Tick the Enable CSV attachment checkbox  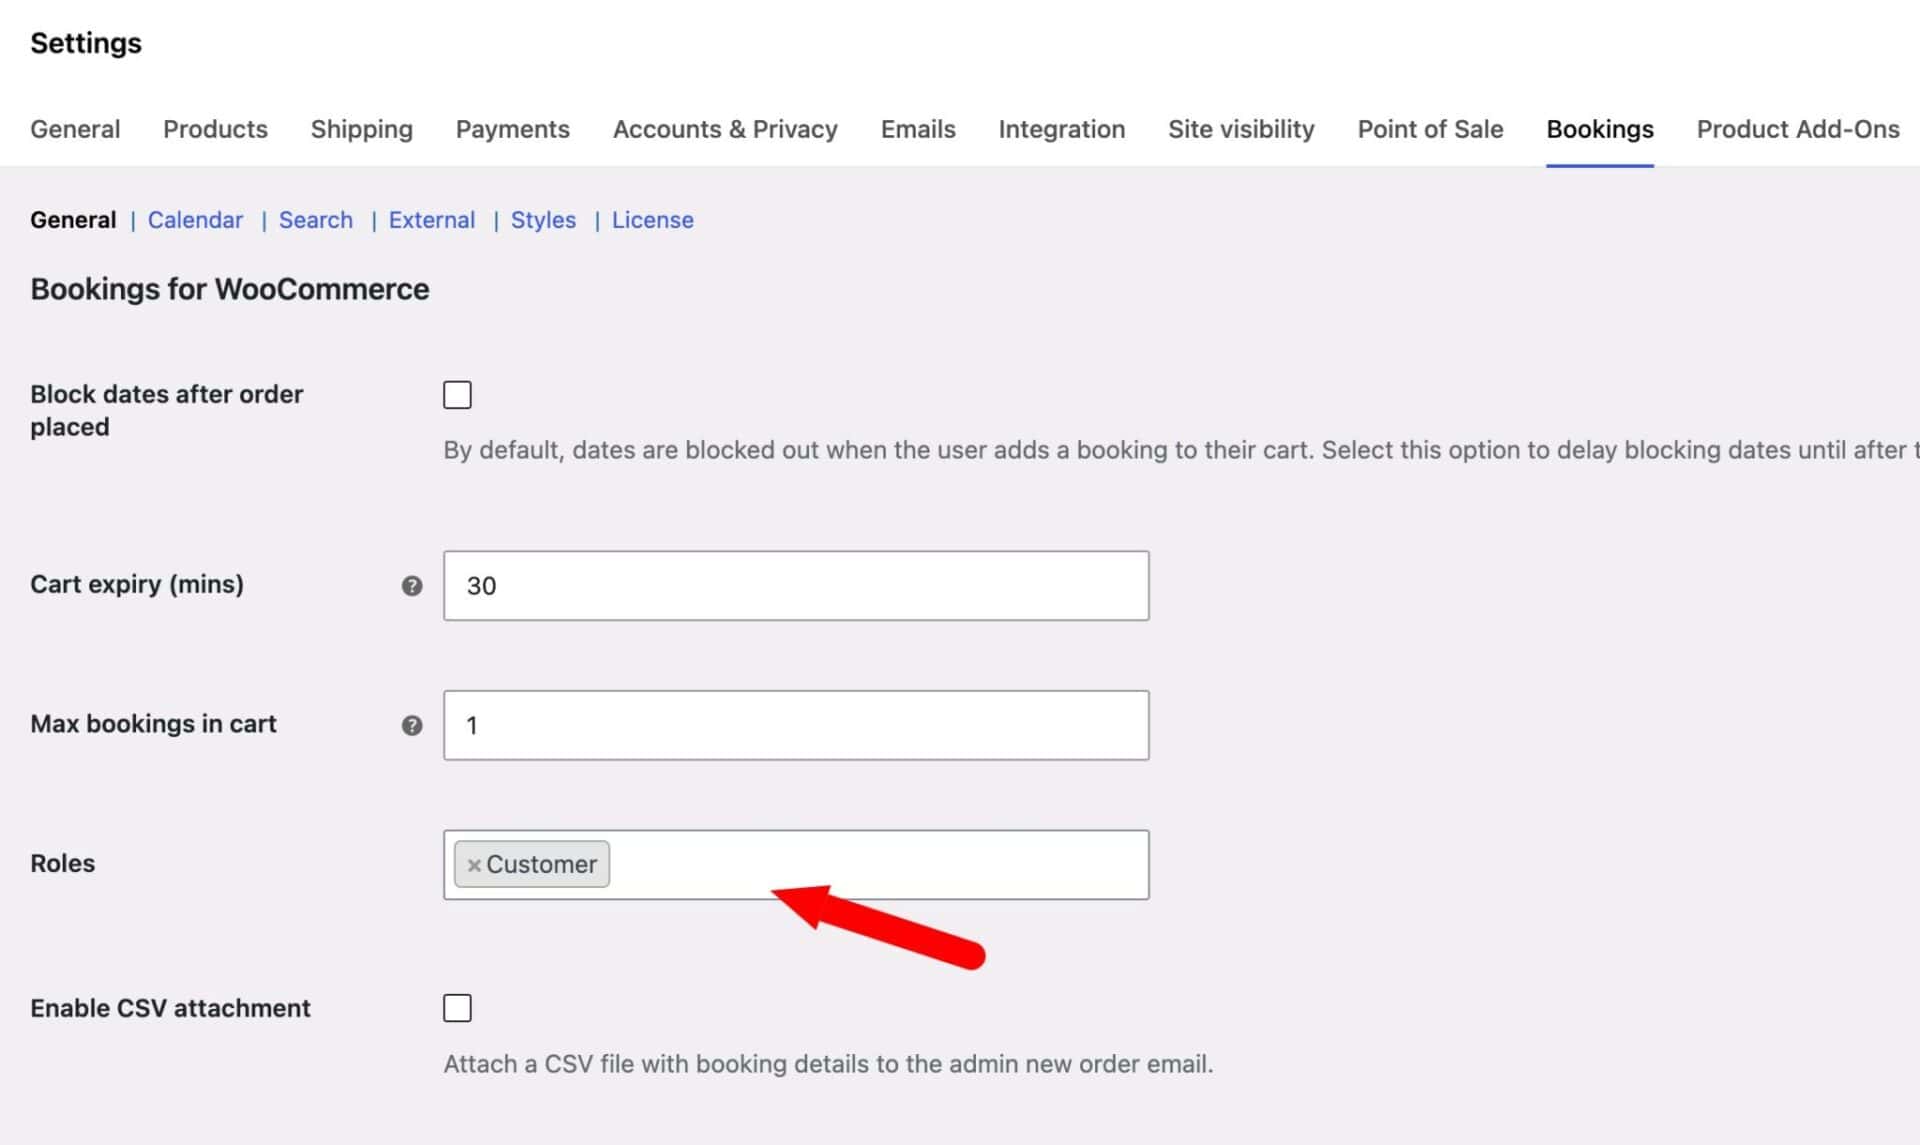tap(457, 1008)
